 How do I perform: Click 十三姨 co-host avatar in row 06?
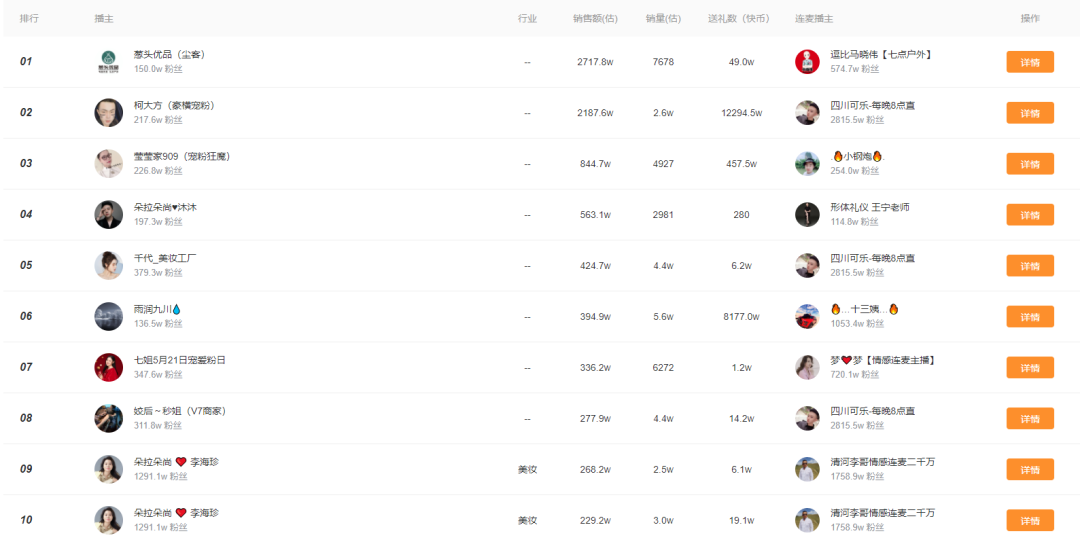tap(807, 317)
